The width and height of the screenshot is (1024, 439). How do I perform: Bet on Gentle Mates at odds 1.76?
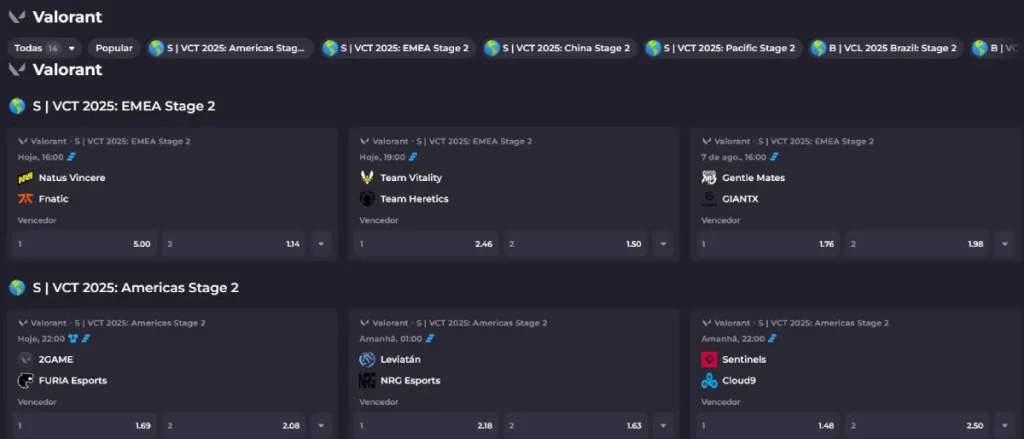(x=768, y=244)
